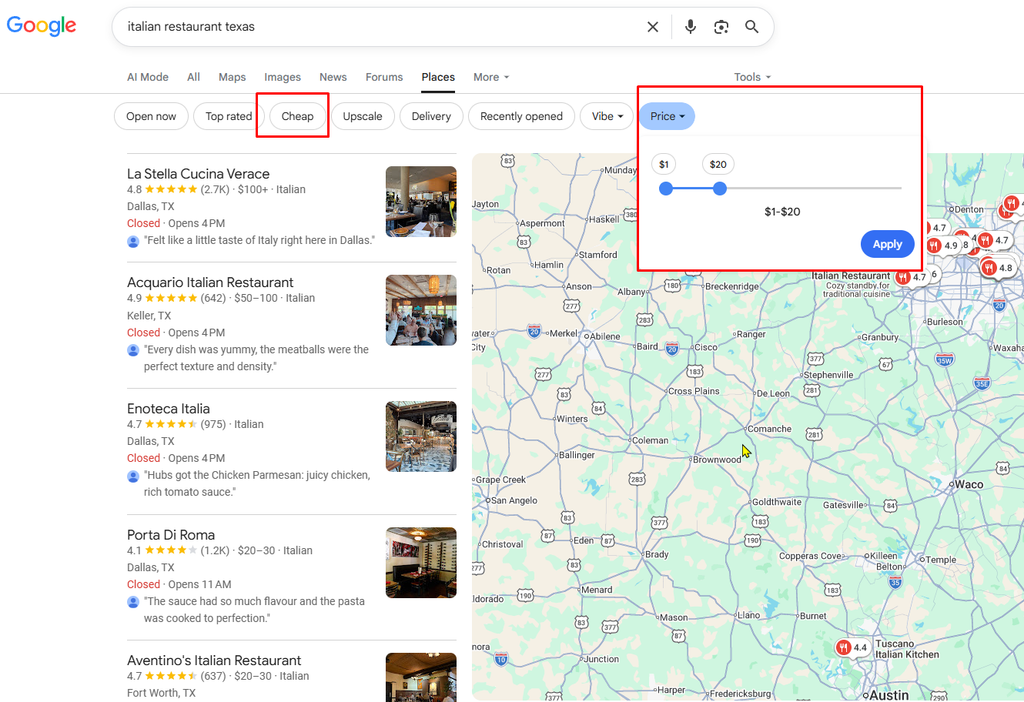The width and height of the screenshot is (1024, 702).
Task: Toggle the Open now filter chip
Action: click(x=151, y=116)
